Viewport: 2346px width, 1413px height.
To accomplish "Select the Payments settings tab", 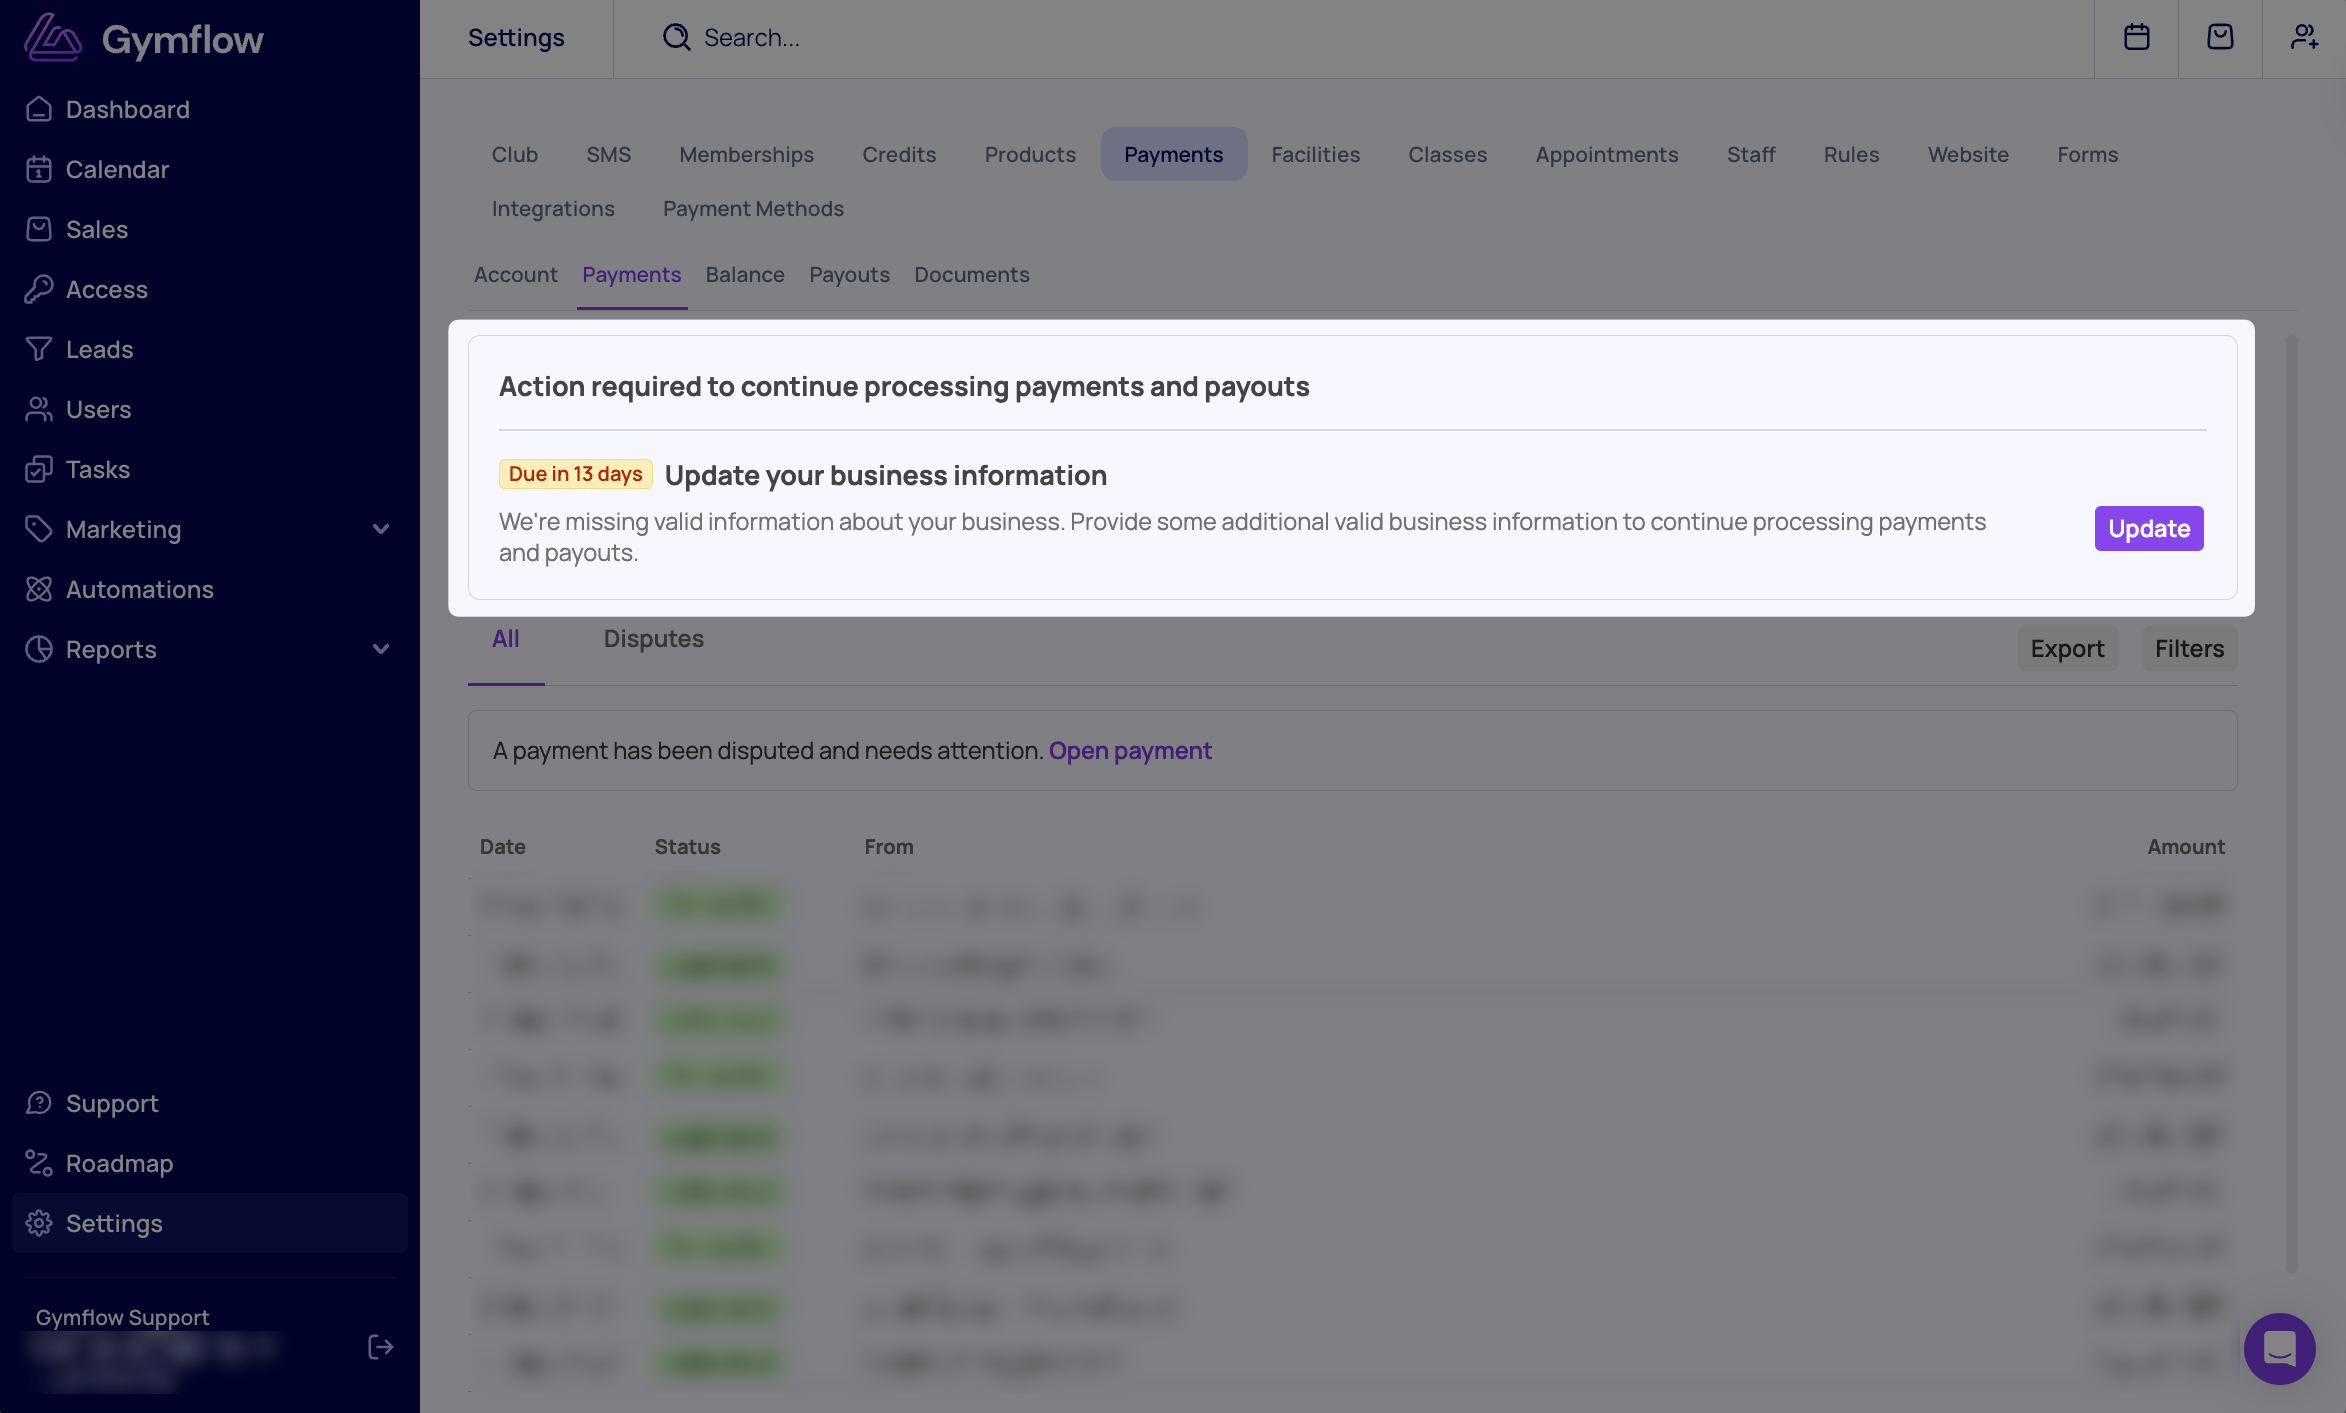I will click(x=1174, y=154).
